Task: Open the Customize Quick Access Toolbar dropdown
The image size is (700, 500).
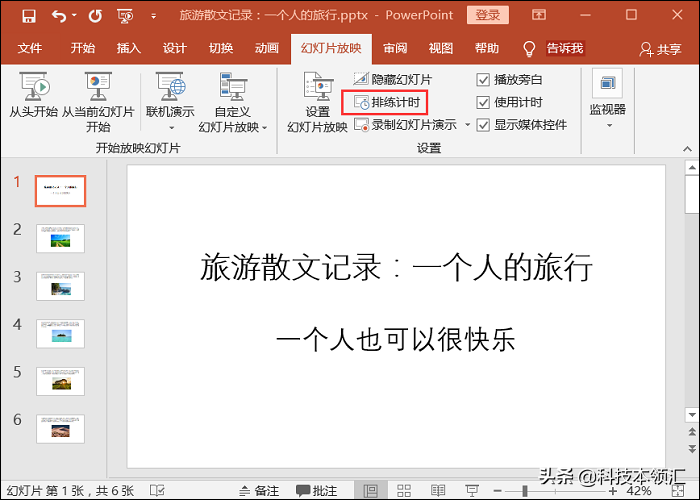Action: tap(154, 16)
